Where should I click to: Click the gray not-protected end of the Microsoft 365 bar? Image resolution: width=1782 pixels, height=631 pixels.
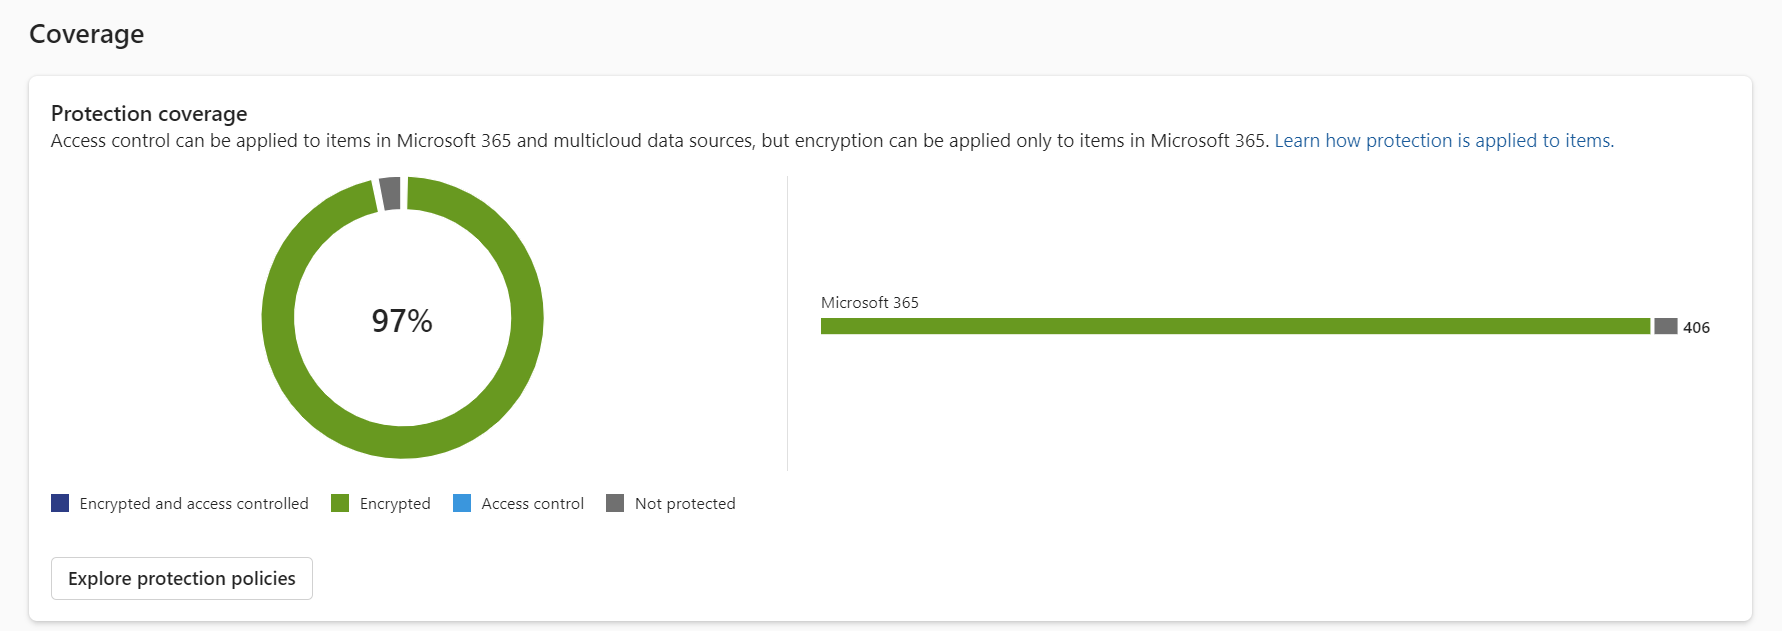click(x=1665, y=326)
